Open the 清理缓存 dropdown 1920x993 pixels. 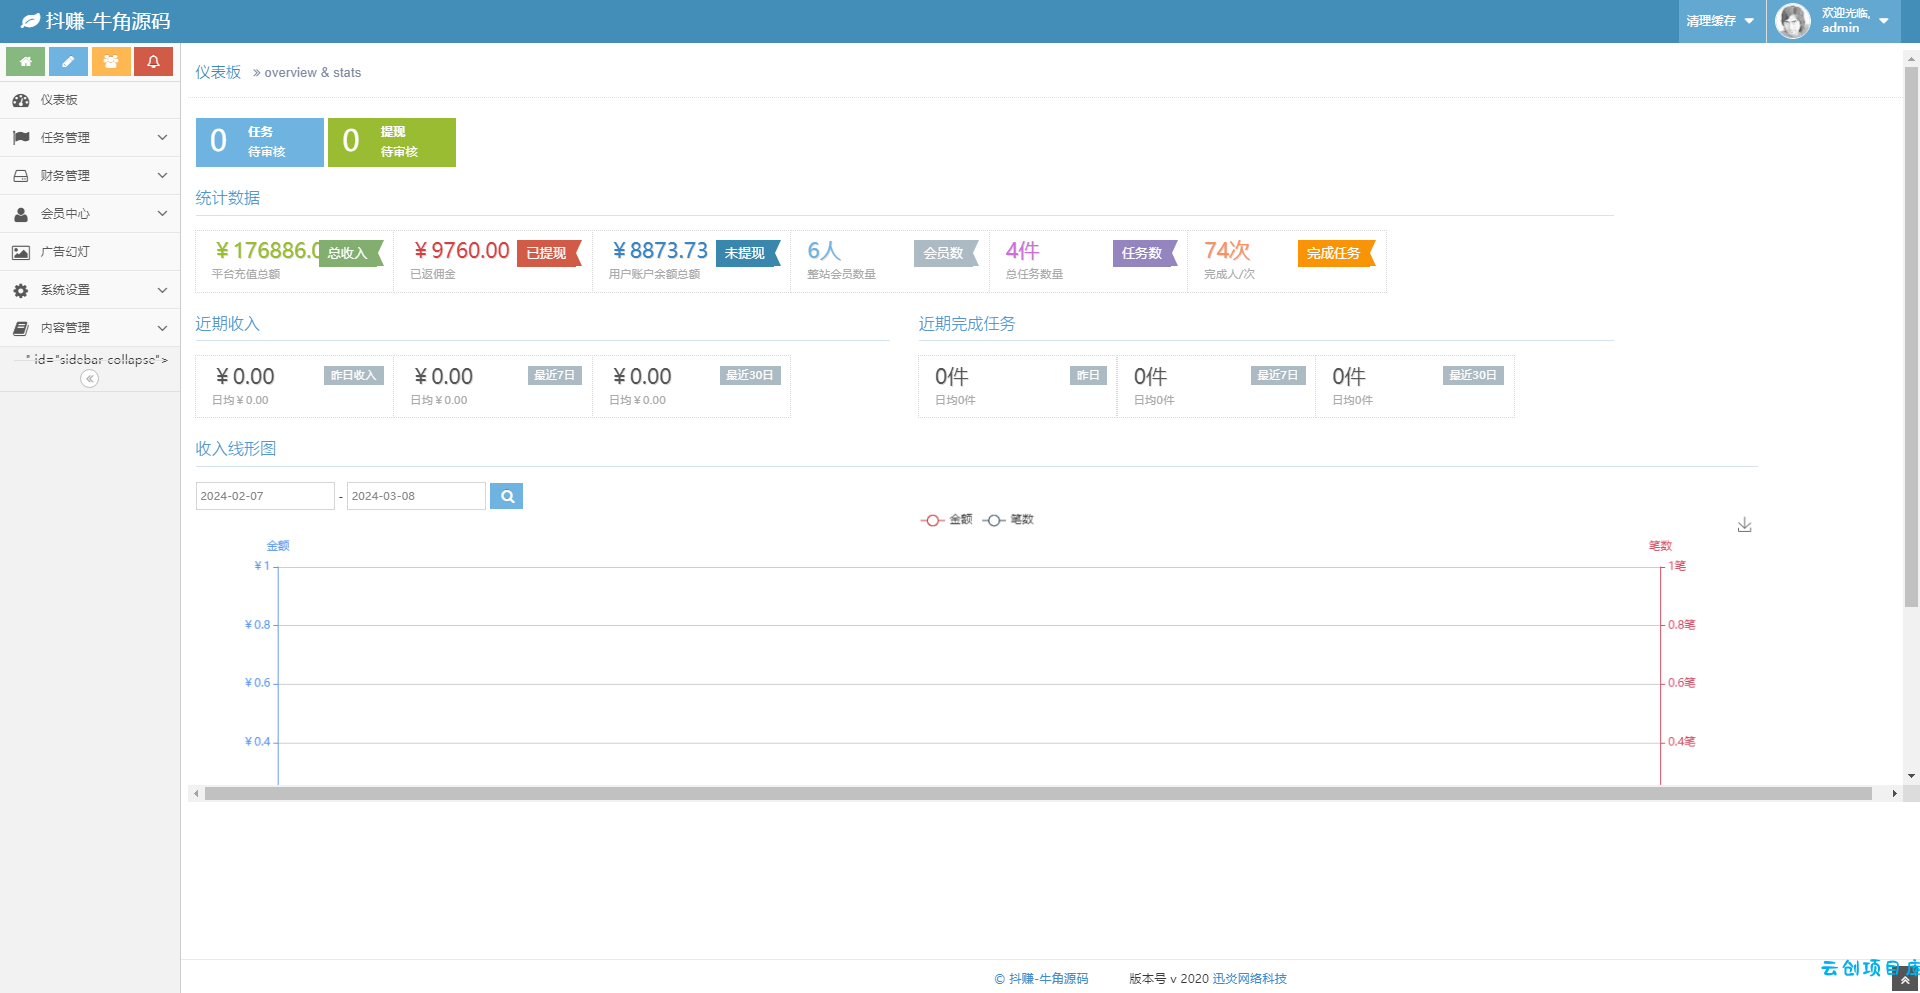[x=1720, y=21]
